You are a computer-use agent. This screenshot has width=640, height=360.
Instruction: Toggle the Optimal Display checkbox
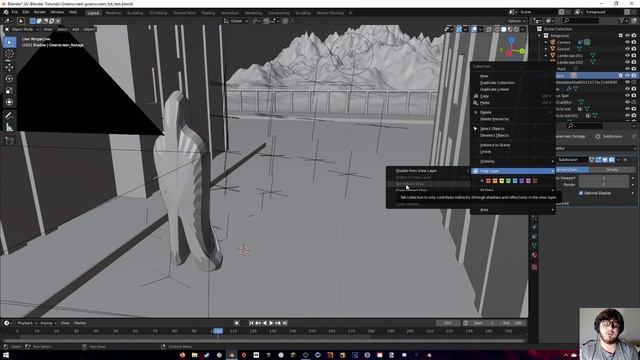[x=581, y=193]
